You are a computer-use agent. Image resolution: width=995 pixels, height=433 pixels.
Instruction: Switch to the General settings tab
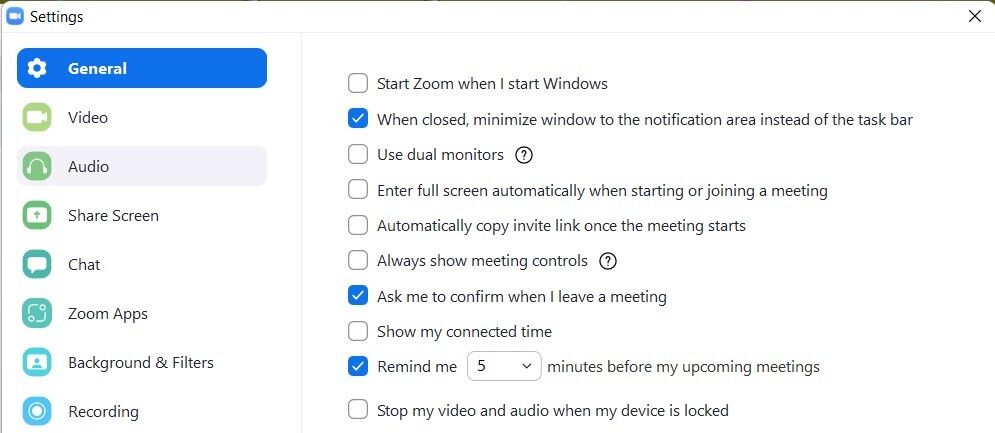pos(142,68)
